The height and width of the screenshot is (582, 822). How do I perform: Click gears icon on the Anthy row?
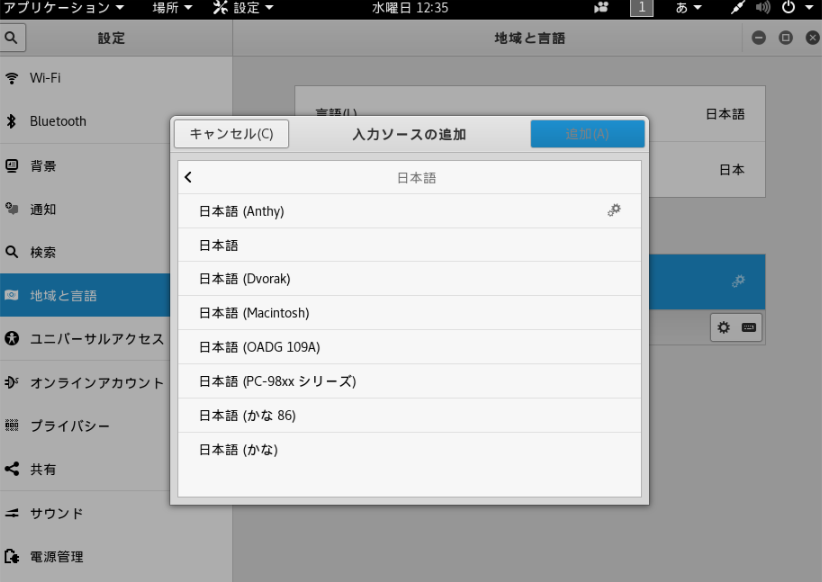[x=614, y=210]
